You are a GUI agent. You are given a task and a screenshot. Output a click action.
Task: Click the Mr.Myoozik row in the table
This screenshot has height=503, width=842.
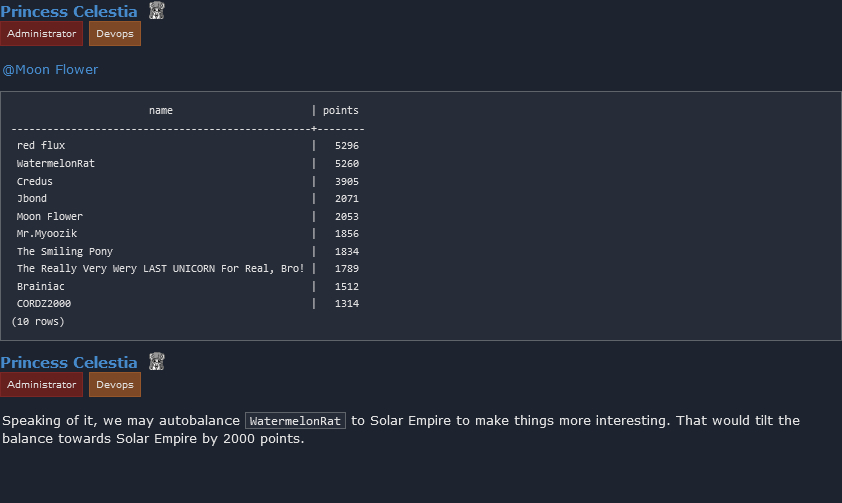pos(47,234)
